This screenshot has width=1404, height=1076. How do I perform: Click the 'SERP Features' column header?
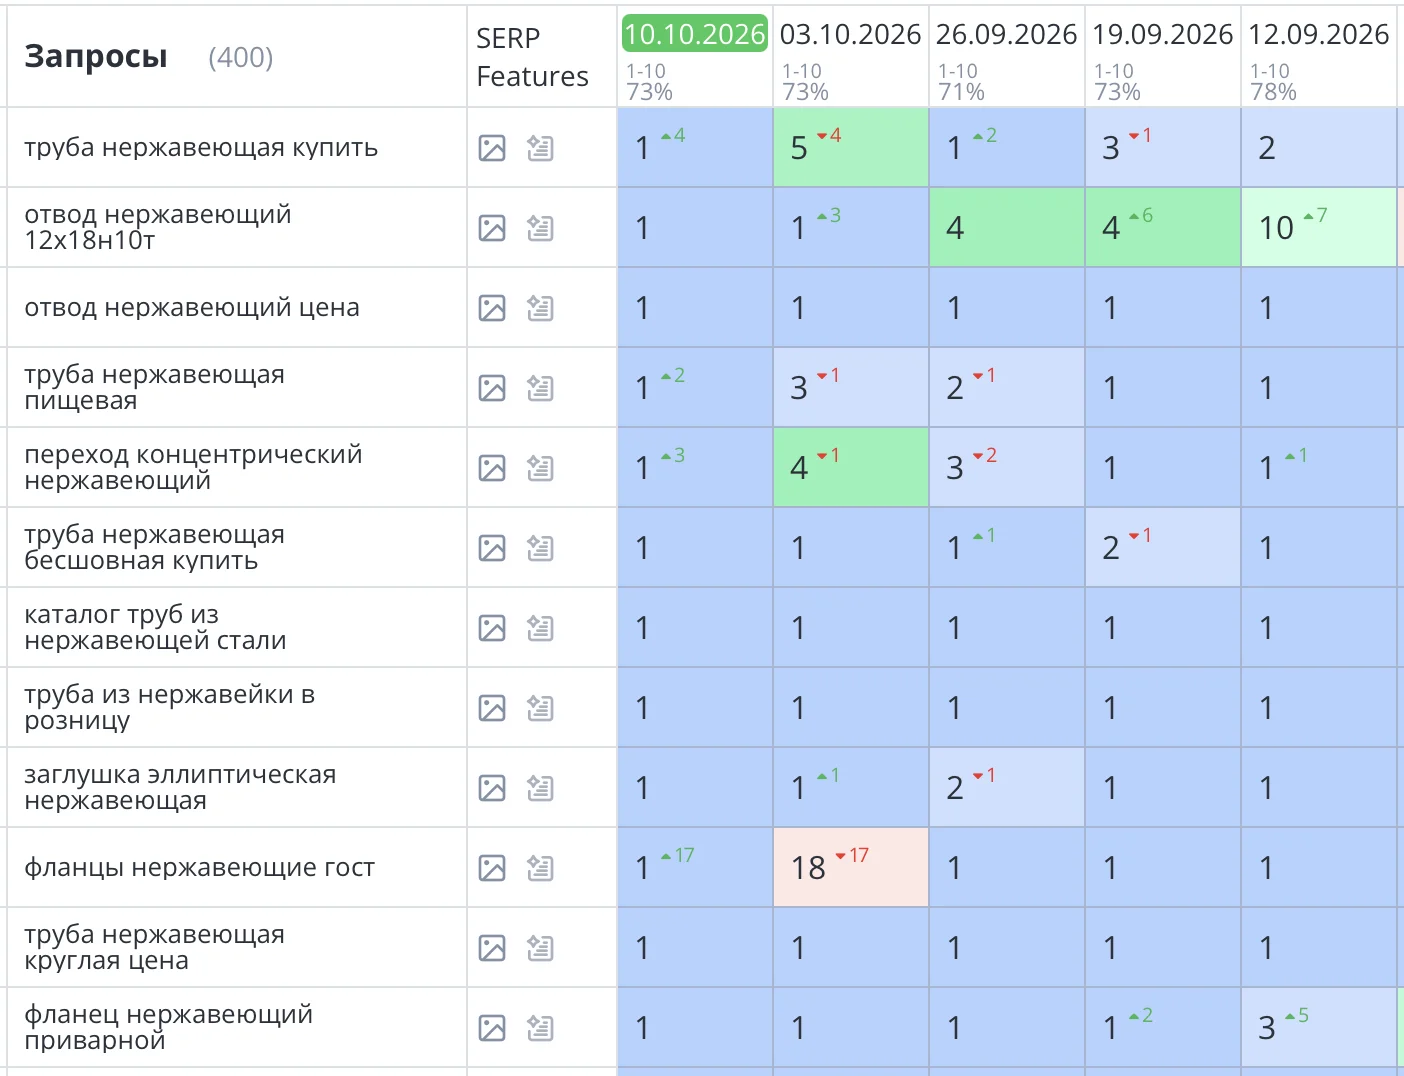click(532, 57)
